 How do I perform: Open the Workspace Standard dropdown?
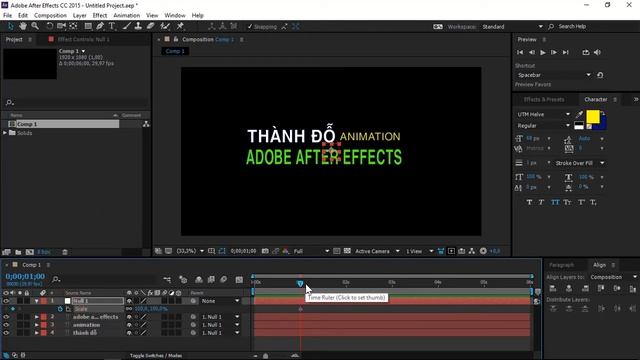(513, 27)
